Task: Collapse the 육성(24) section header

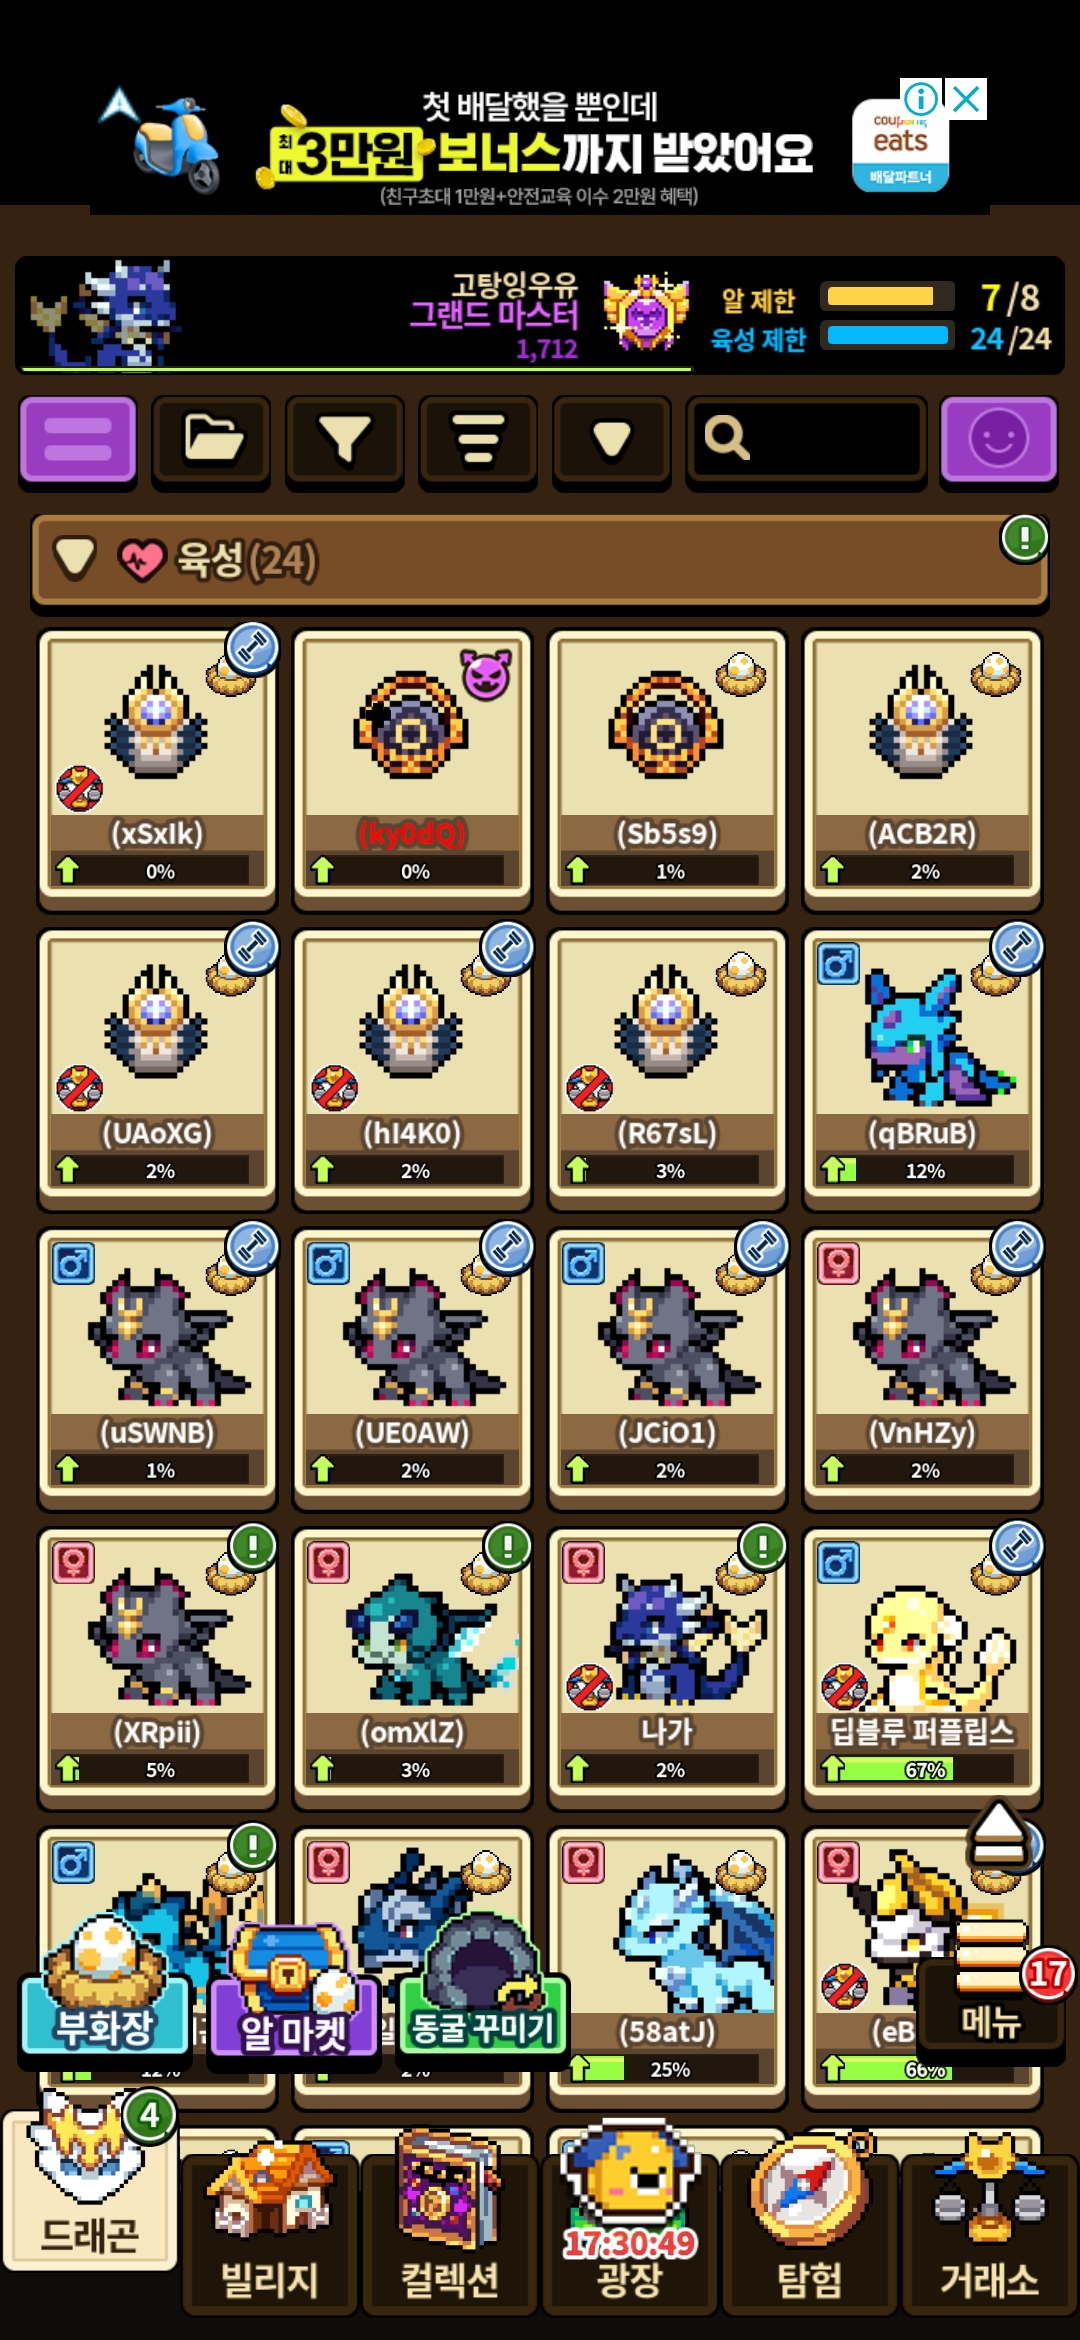Action: (540, 560)
